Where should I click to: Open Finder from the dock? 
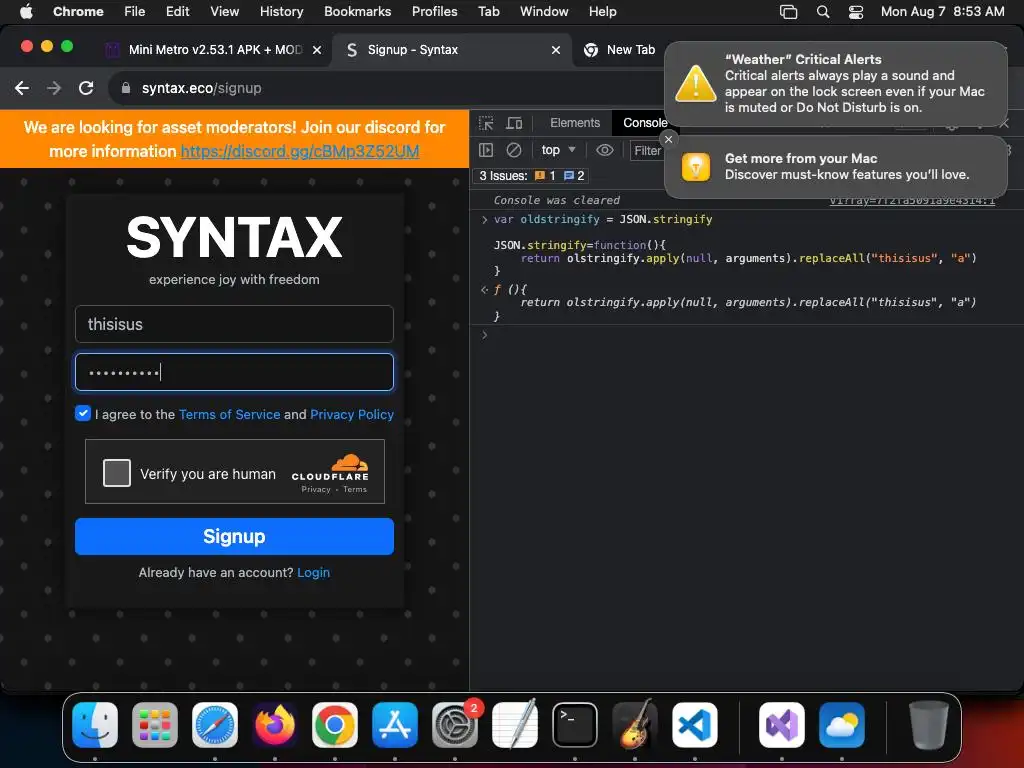(95, 725)
